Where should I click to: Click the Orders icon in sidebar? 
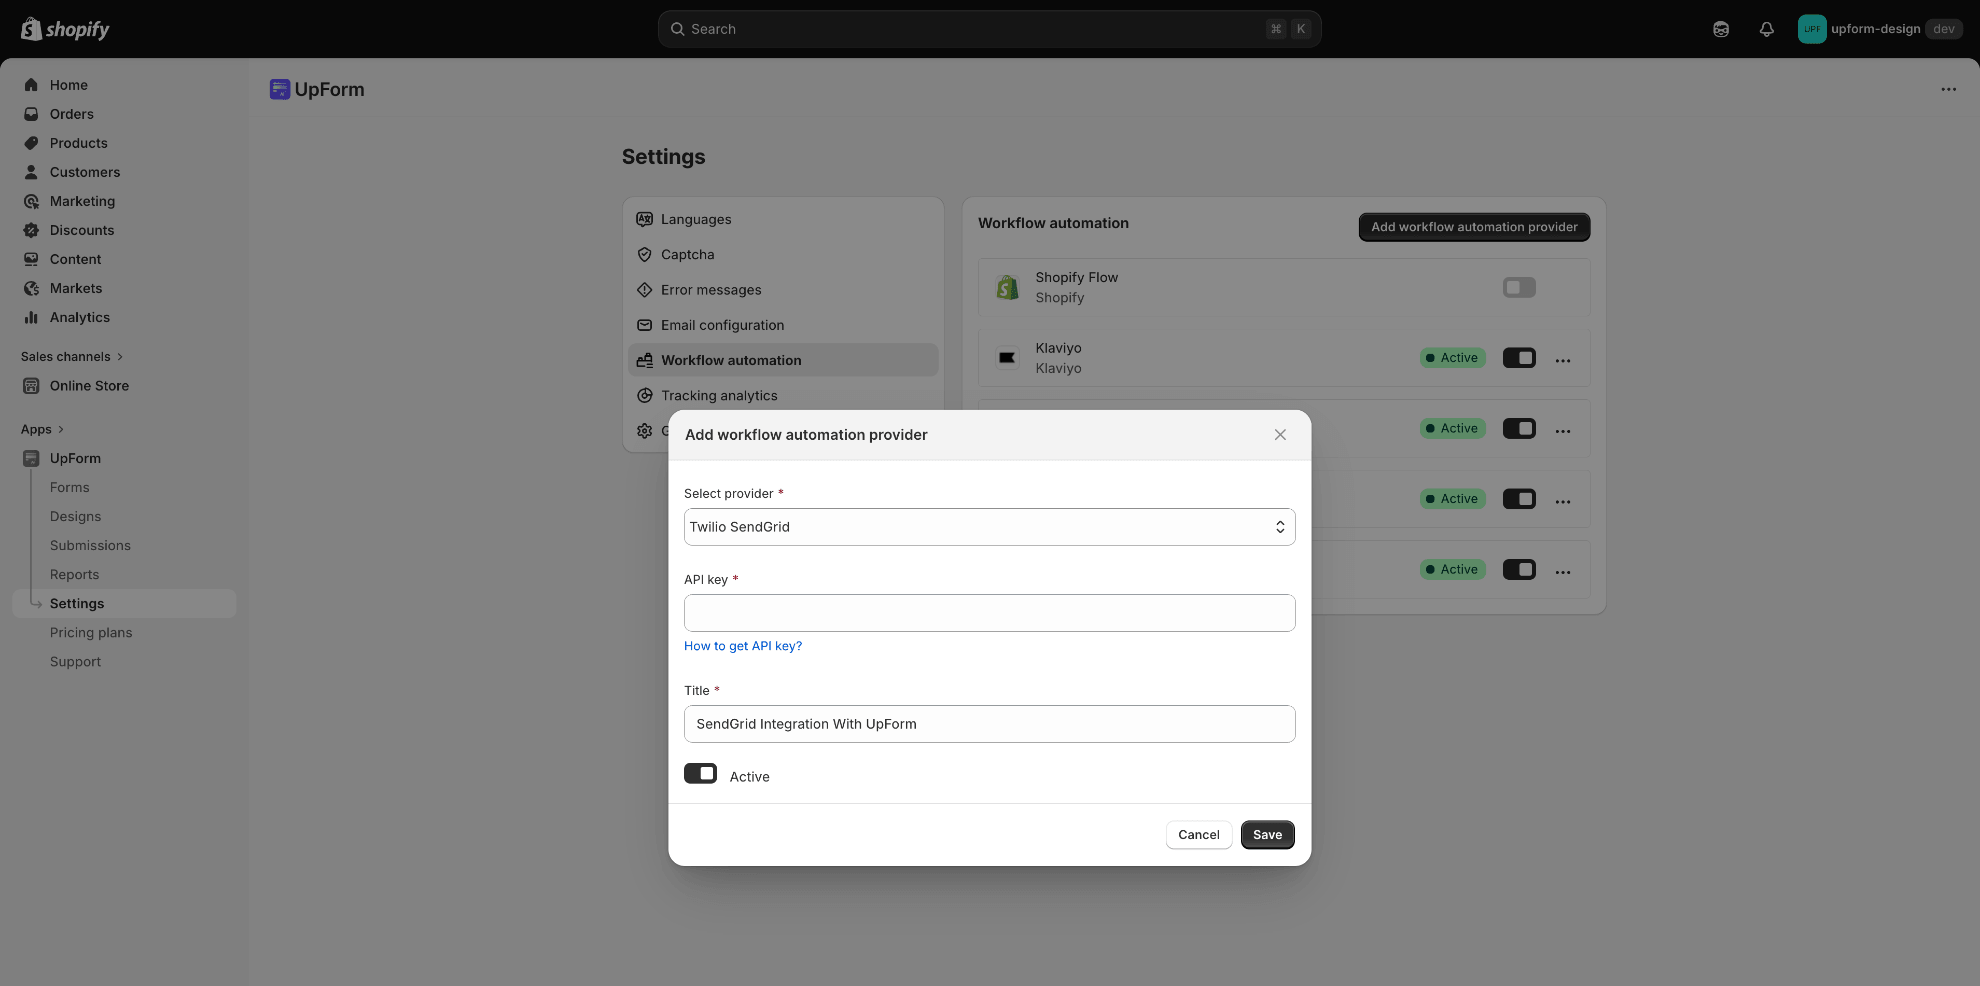tap(31, 114)
